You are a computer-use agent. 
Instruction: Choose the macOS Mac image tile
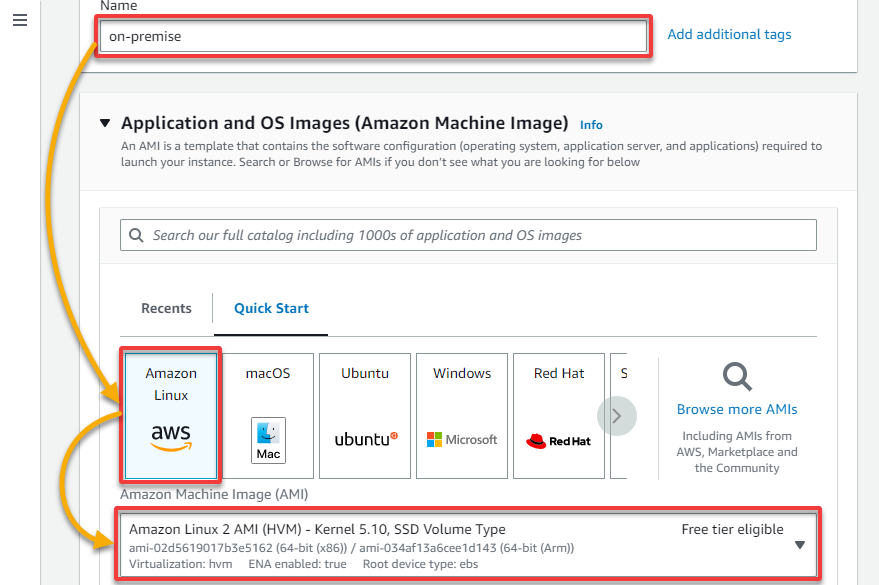point(268,416)
